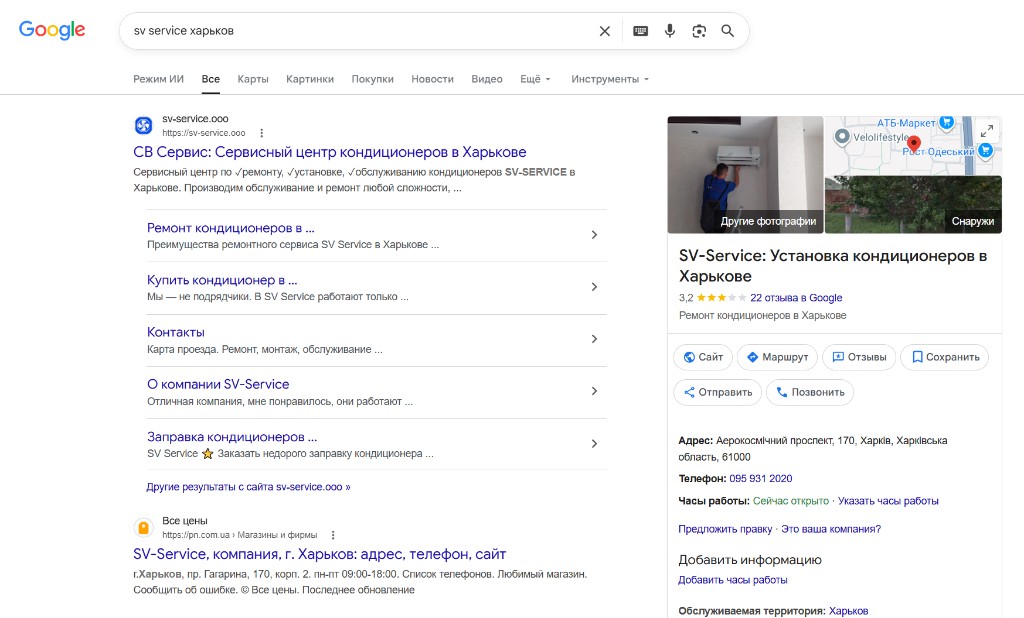
Task: Switch to Режим ИИ tab
Action: point(159,79)
